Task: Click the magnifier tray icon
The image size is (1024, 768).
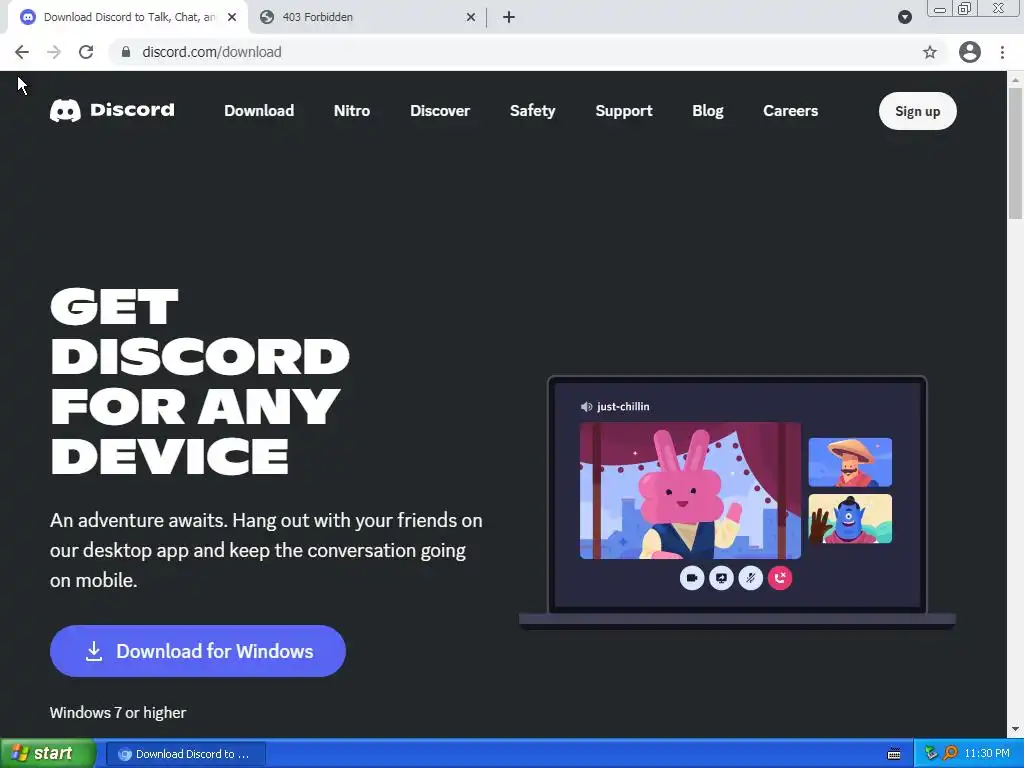Action: pyautogui.click(x=950, y=754)
